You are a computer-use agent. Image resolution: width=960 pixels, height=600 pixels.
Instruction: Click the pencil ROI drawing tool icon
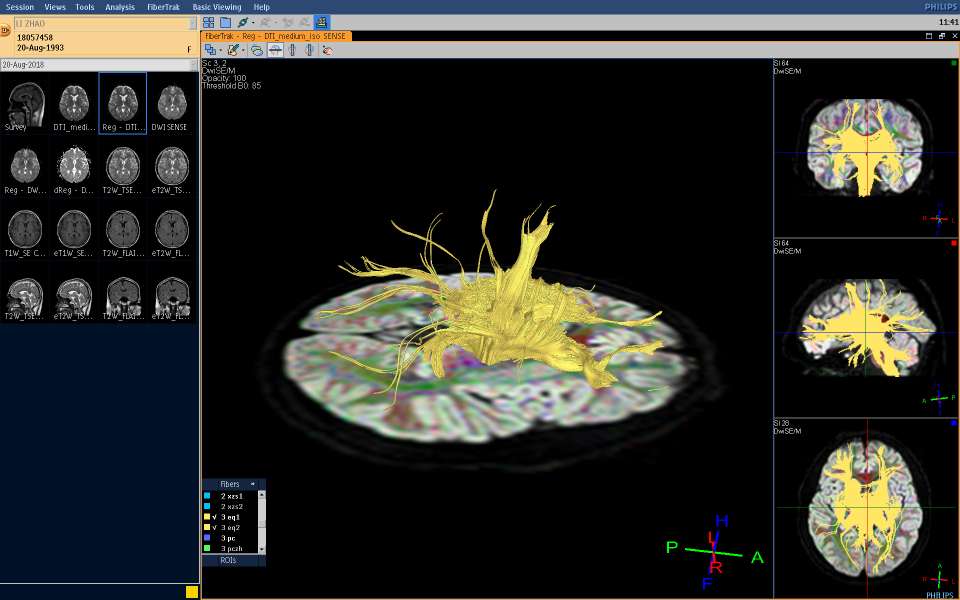233,50
